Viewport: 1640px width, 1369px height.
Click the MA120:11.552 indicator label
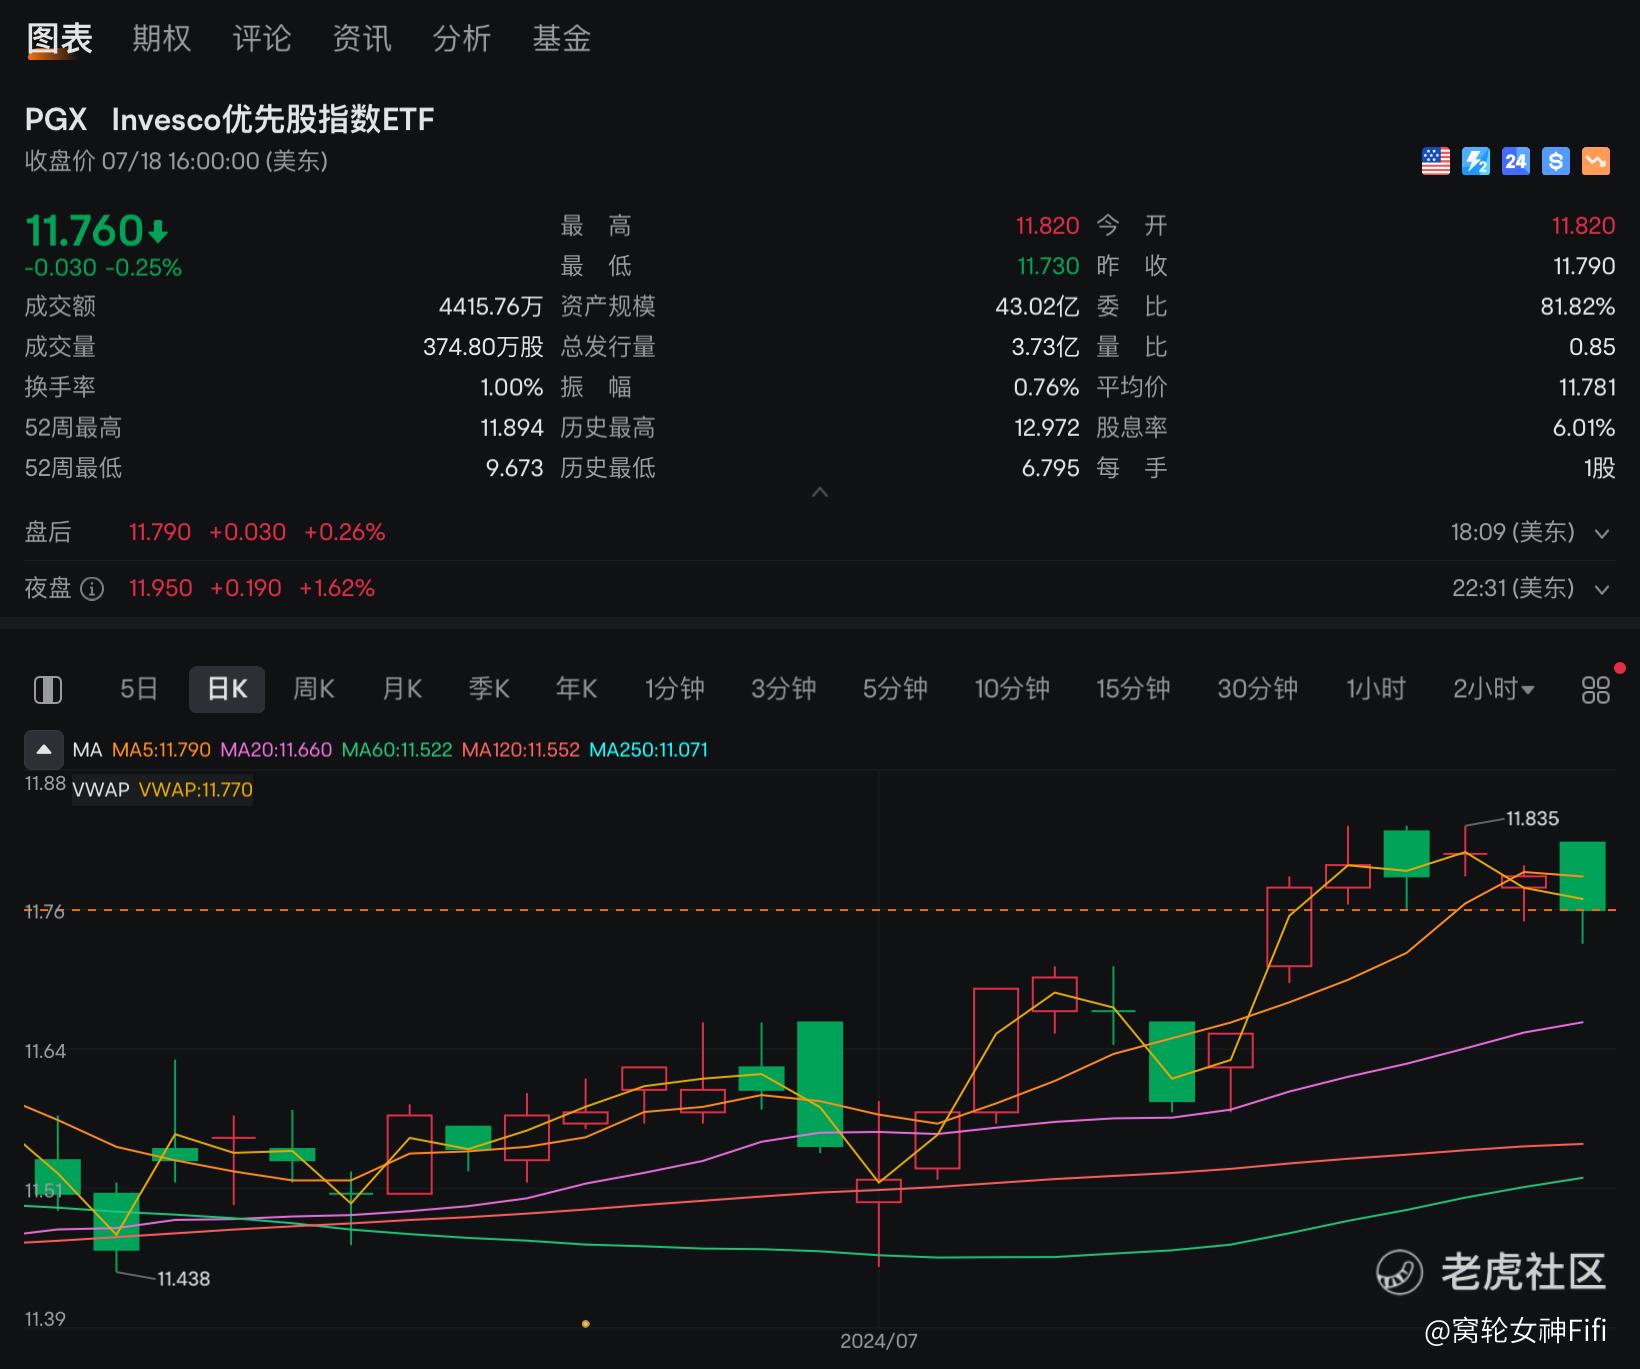pyautogui.click(x=521, y=750)
